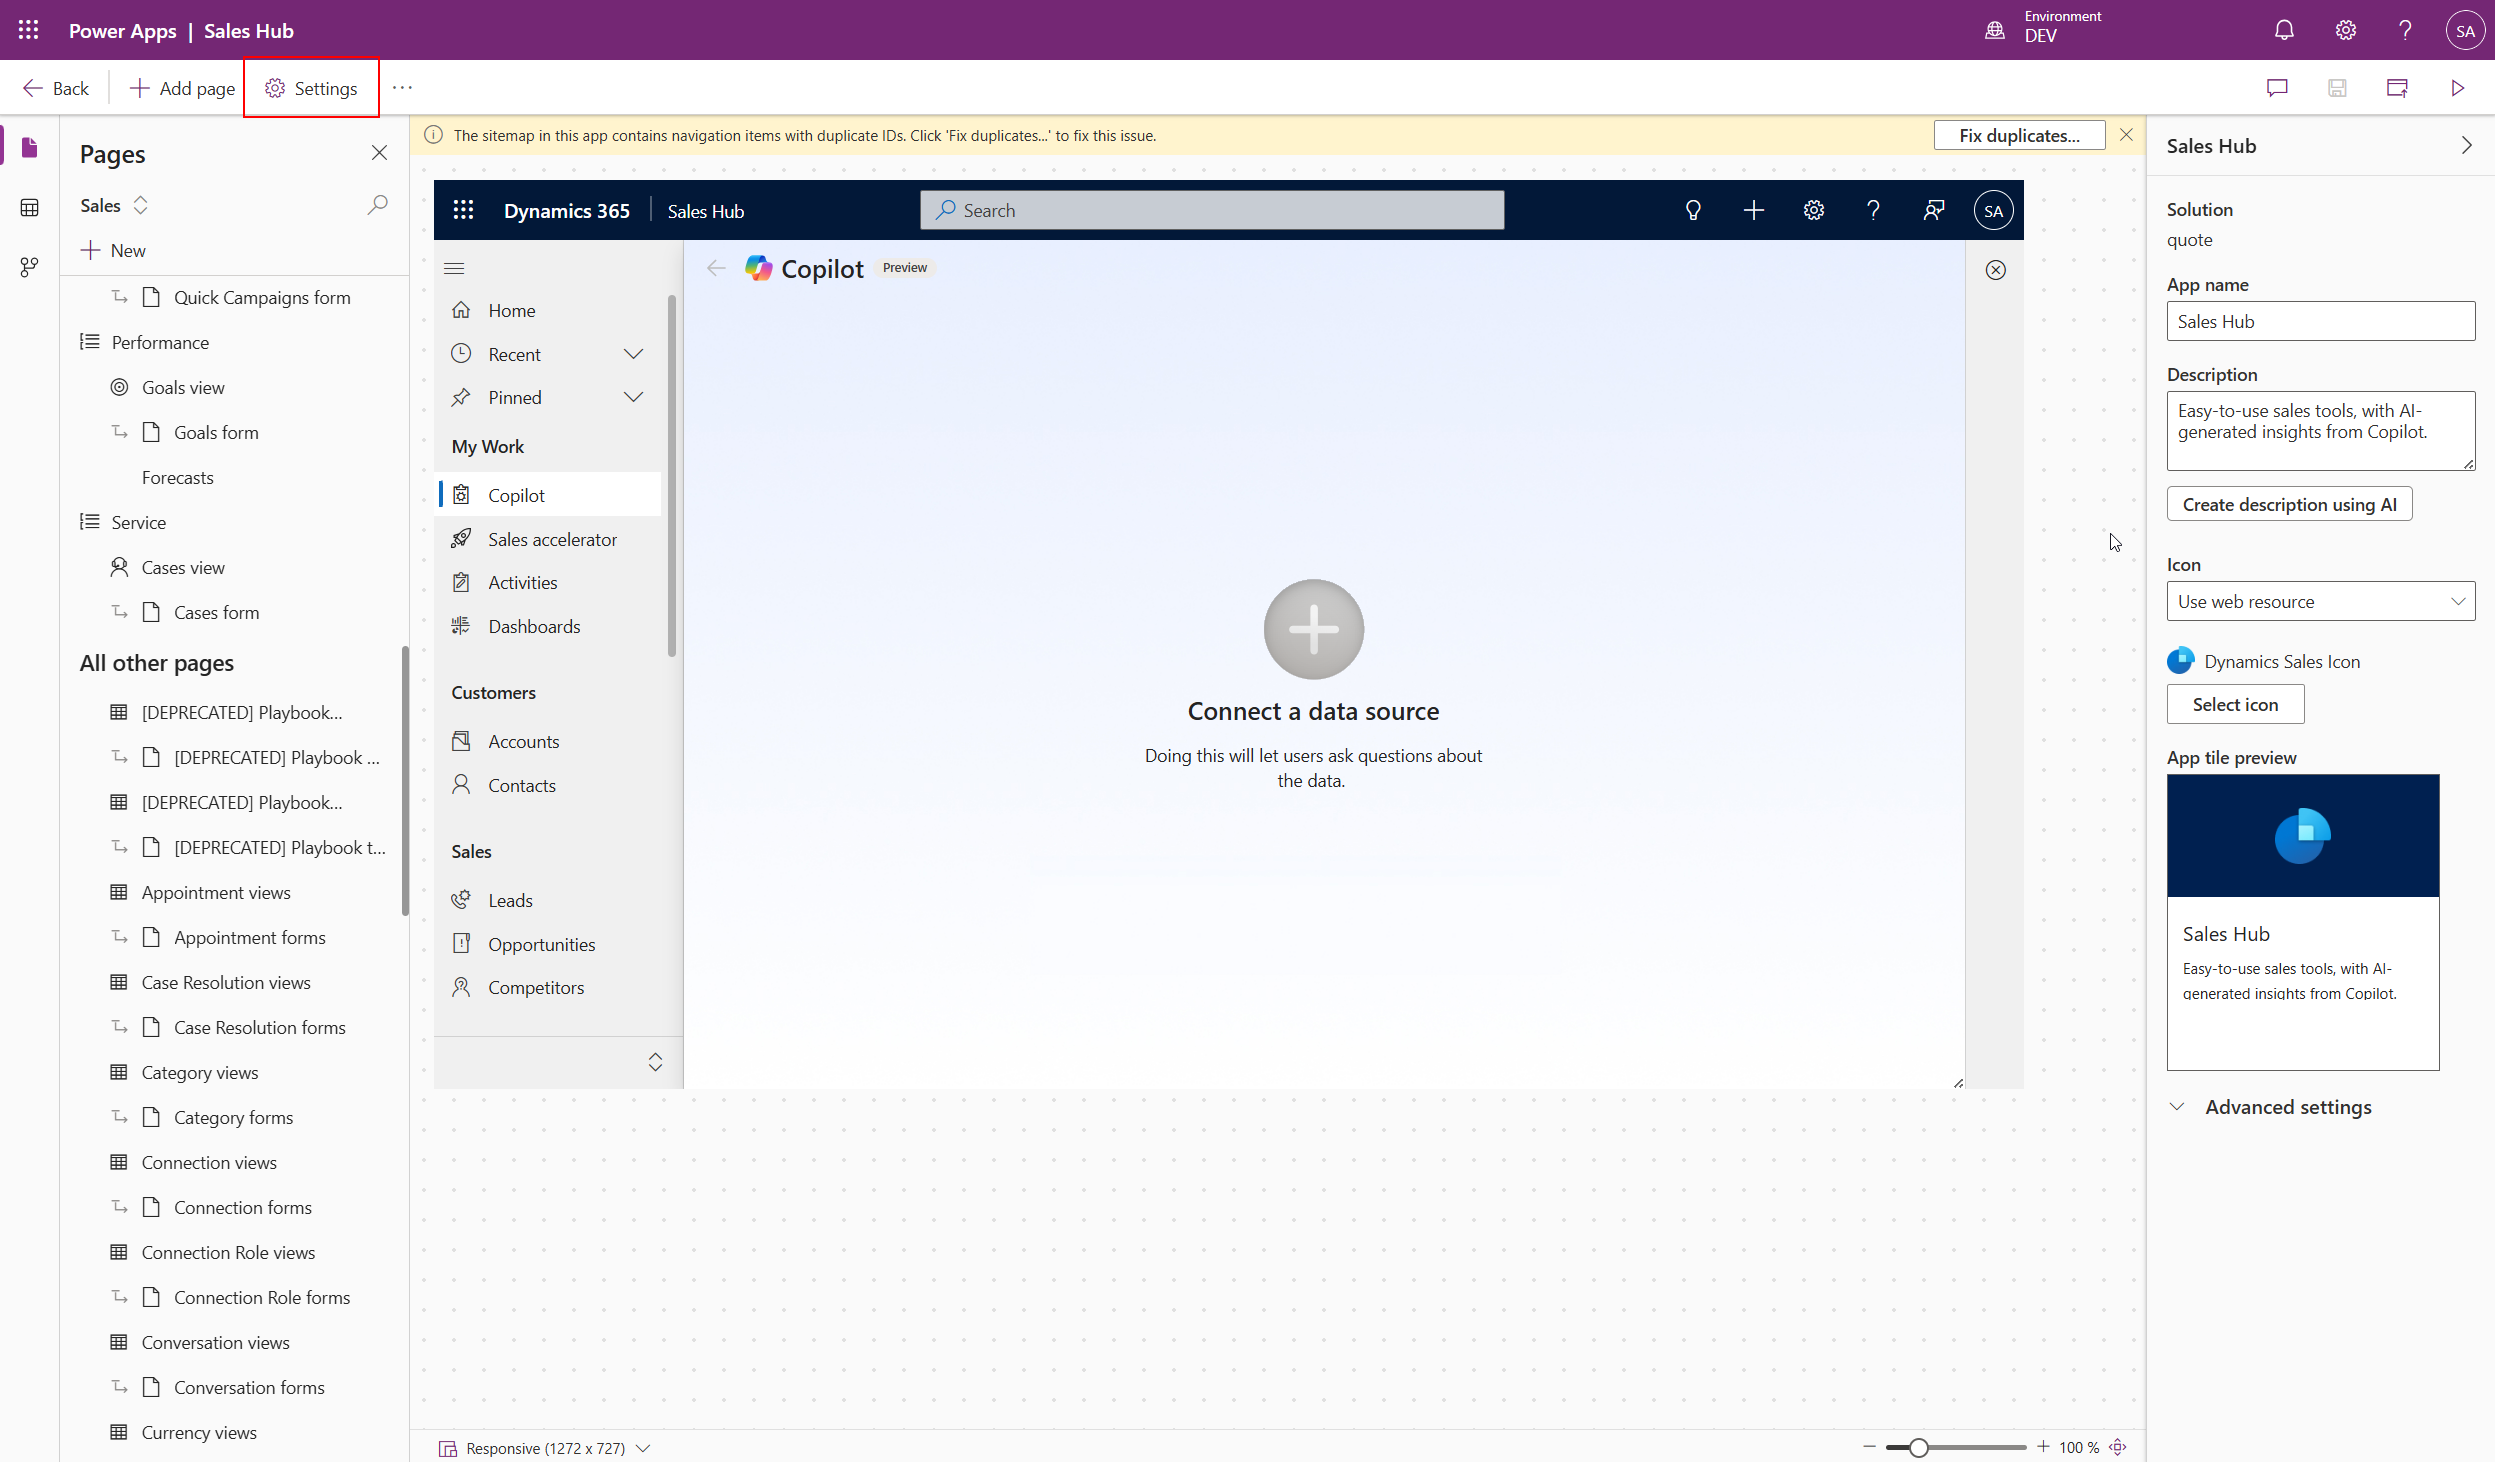Select the Pages icon in left rail

[x=29, y=147]
